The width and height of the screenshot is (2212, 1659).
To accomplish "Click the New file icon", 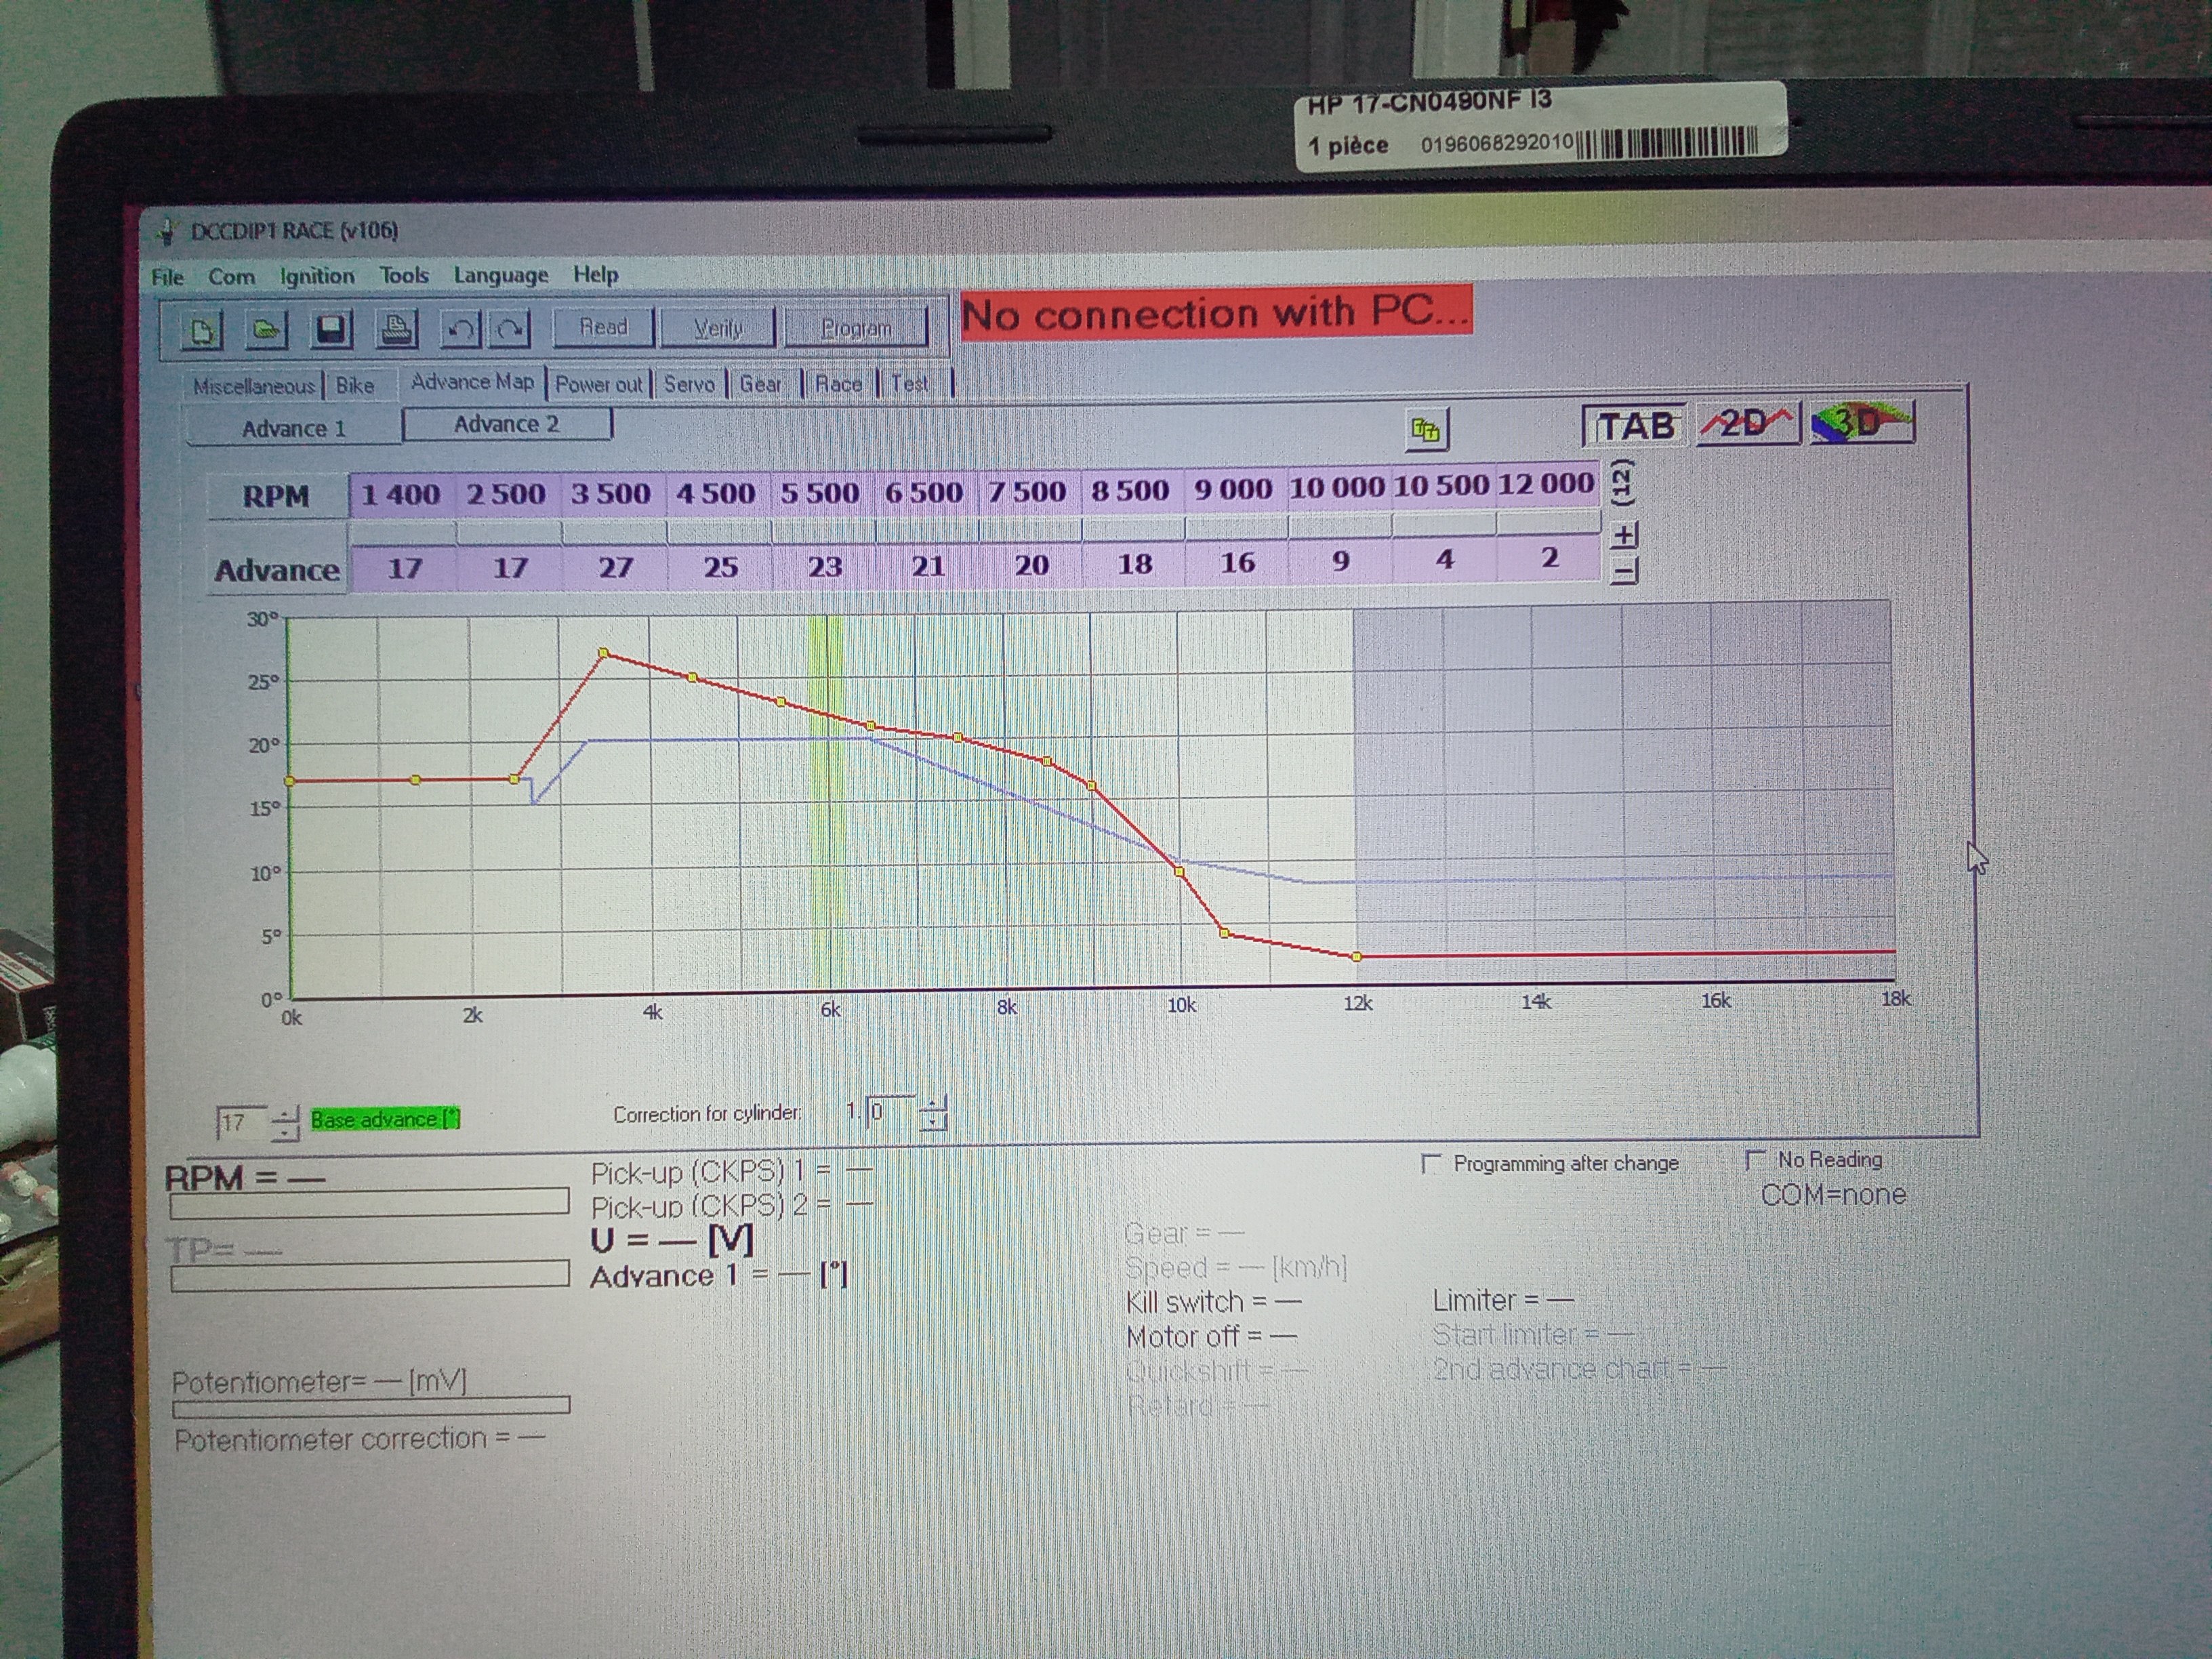I will point(201,330).
